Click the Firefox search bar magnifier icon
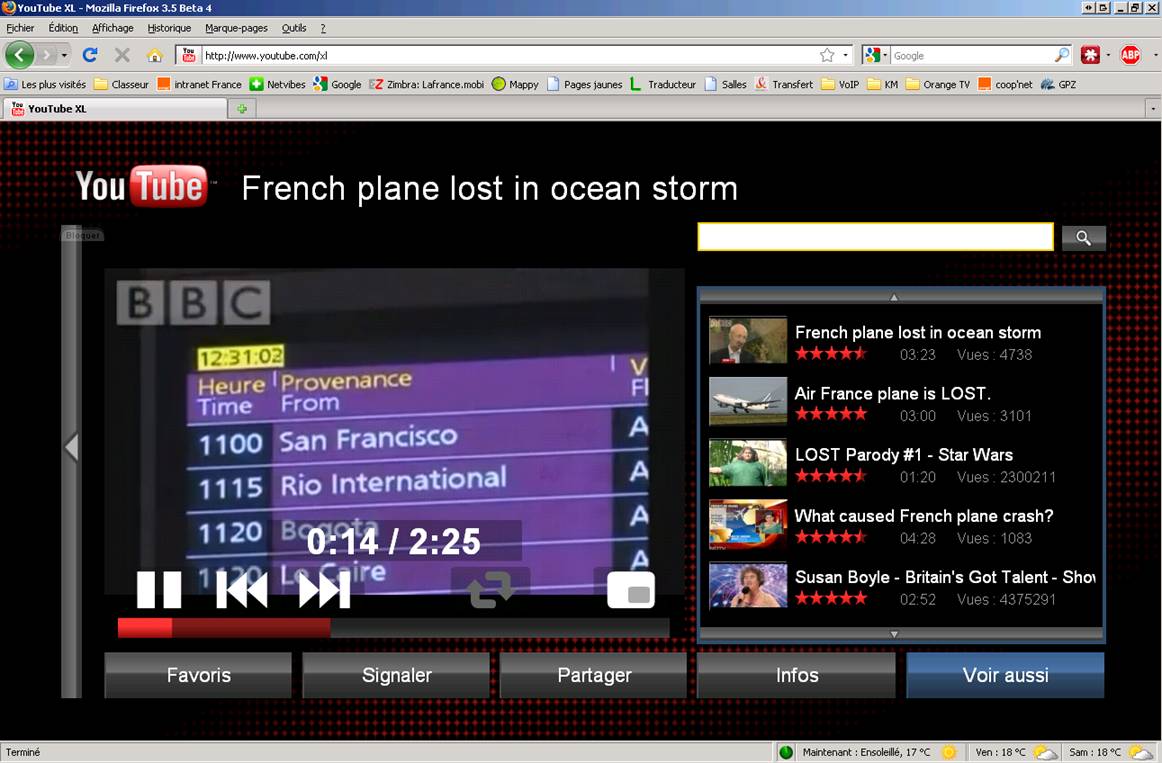The image size is (1162, 763). [x=1062, y=55]
